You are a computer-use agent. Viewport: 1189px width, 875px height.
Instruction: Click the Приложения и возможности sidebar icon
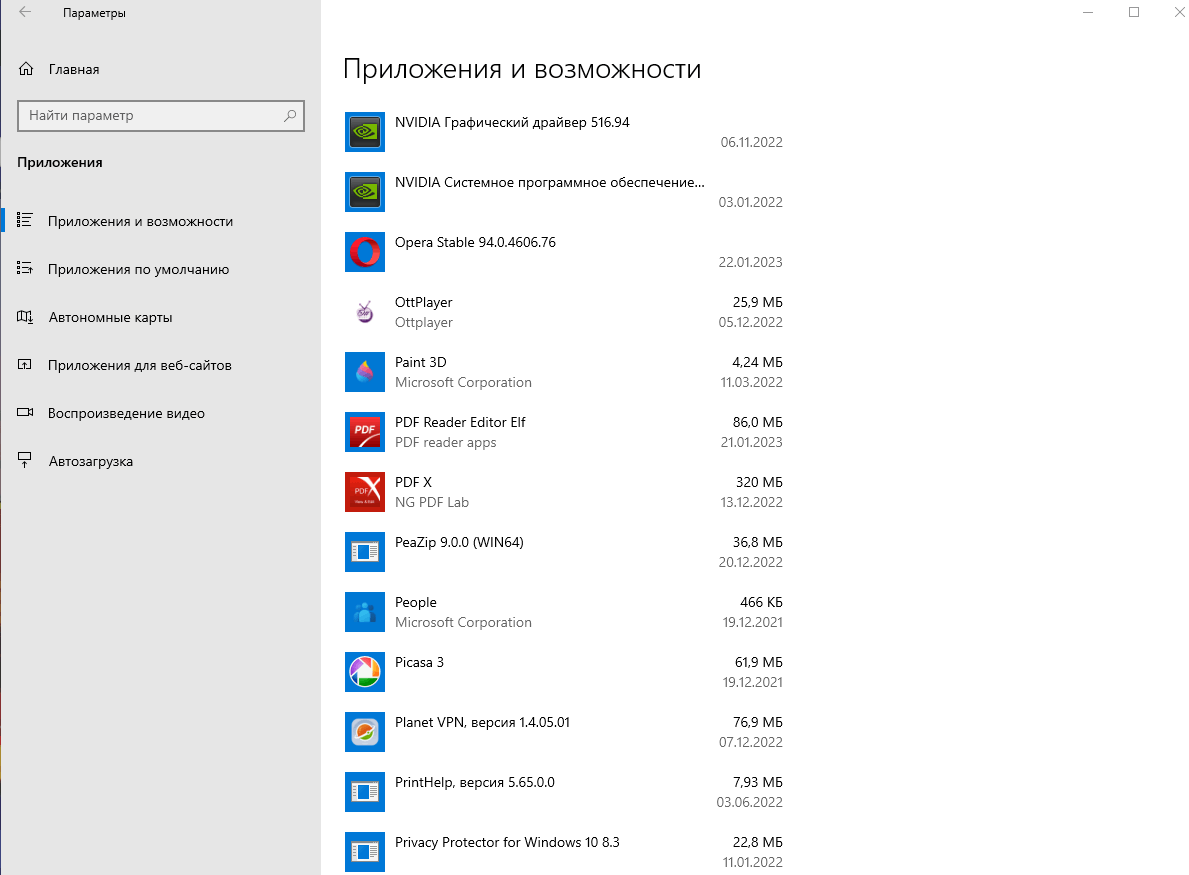(x=25, y=221)
